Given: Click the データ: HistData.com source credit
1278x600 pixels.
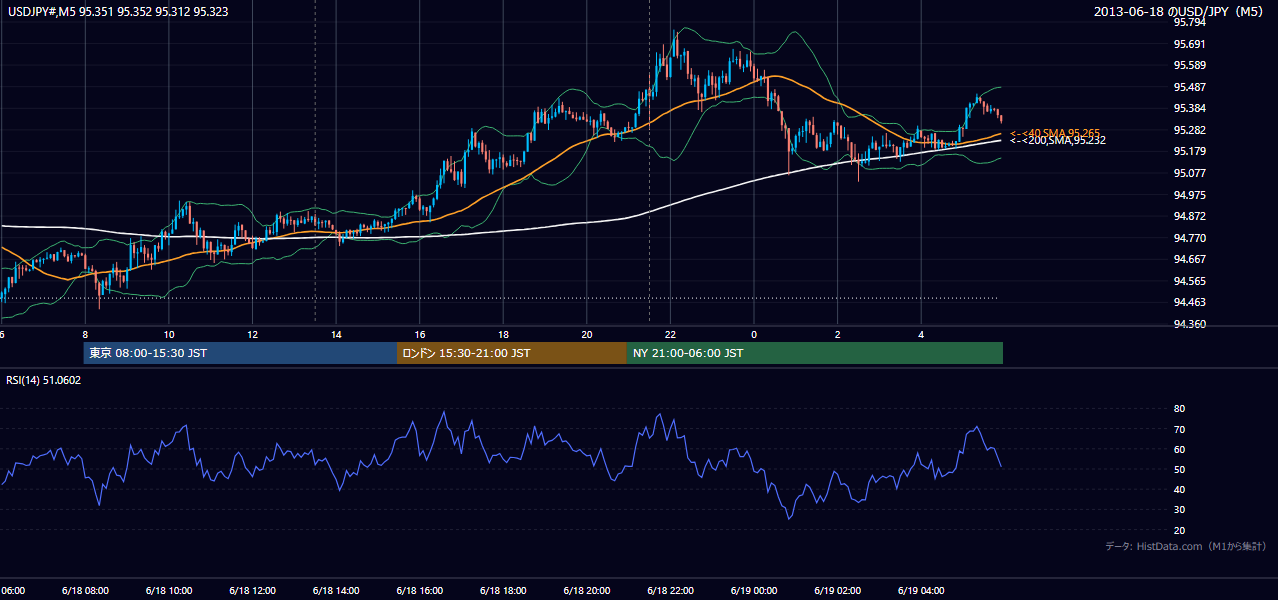Looking at the screenshot, I should point(1185,546).
